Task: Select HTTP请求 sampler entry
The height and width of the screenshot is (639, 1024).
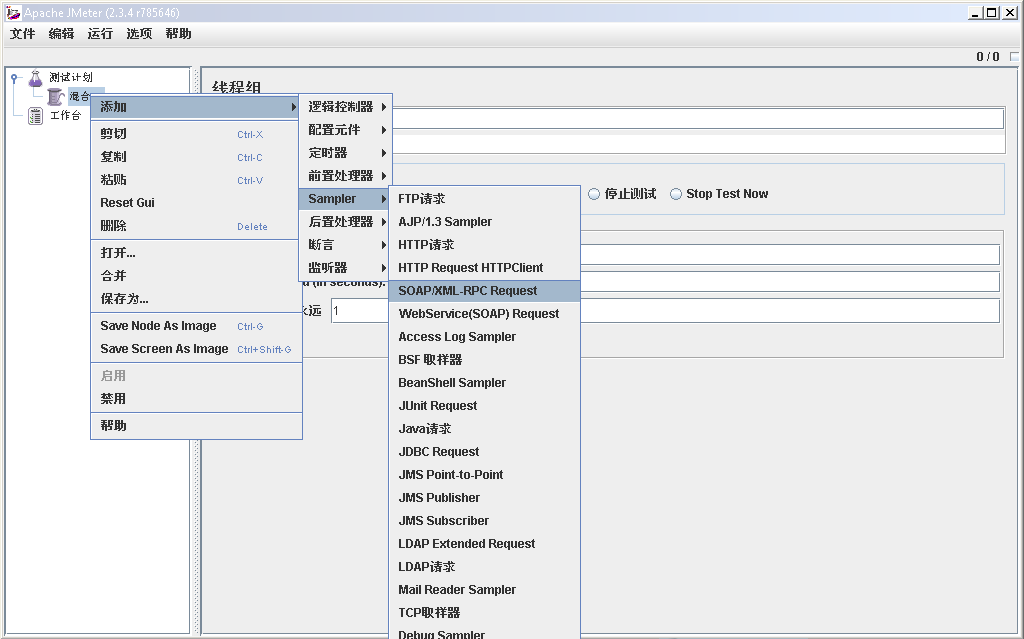Action: tap(427, 245)
